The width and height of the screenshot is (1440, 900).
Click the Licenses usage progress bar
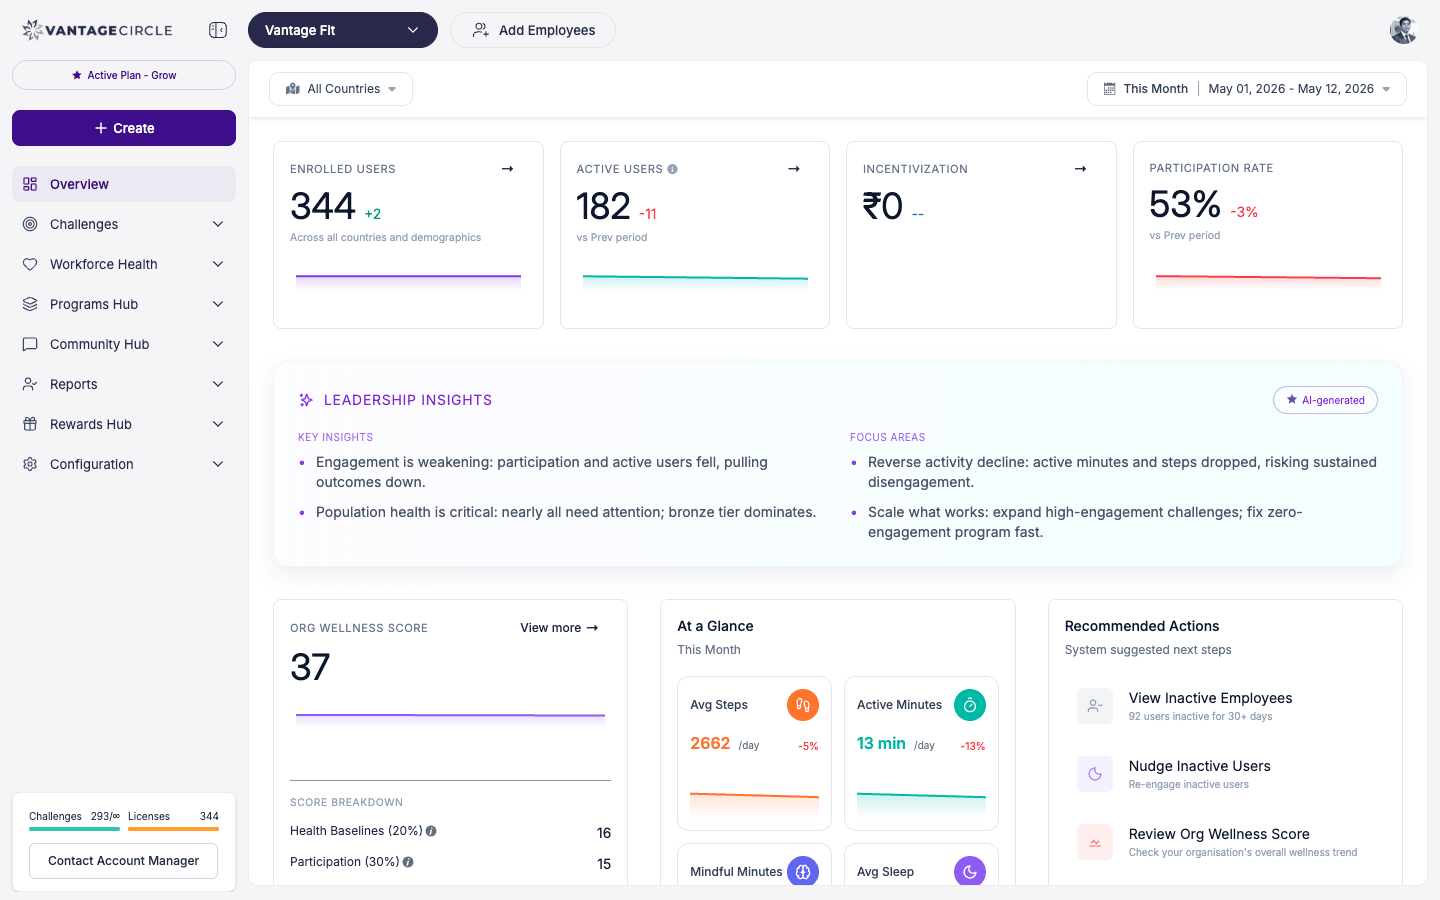pos(173,829)
